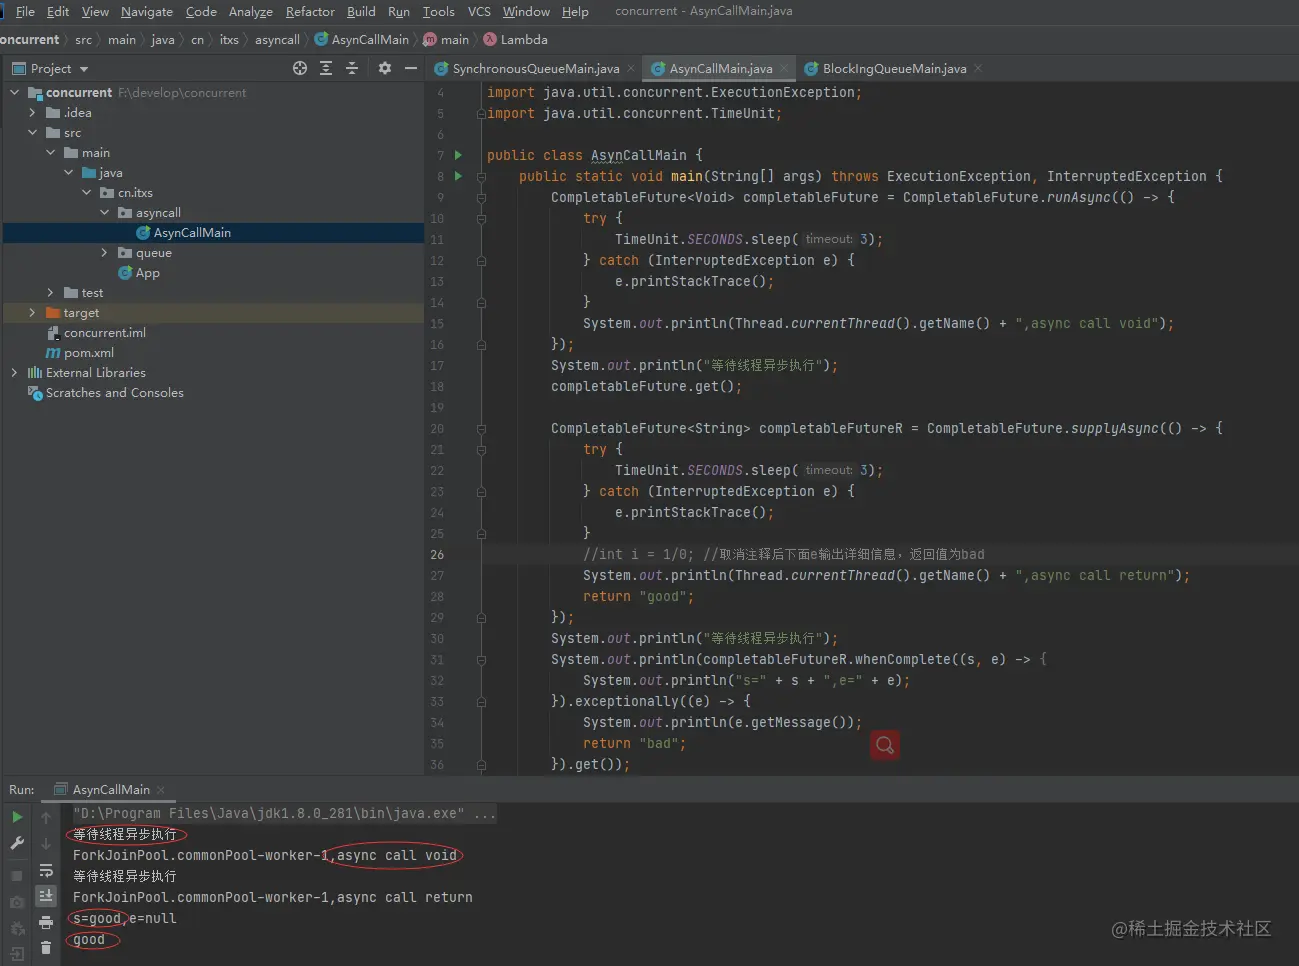Click the stop process square icon
Screen dimensions: 1299x966
pos(17,875)
